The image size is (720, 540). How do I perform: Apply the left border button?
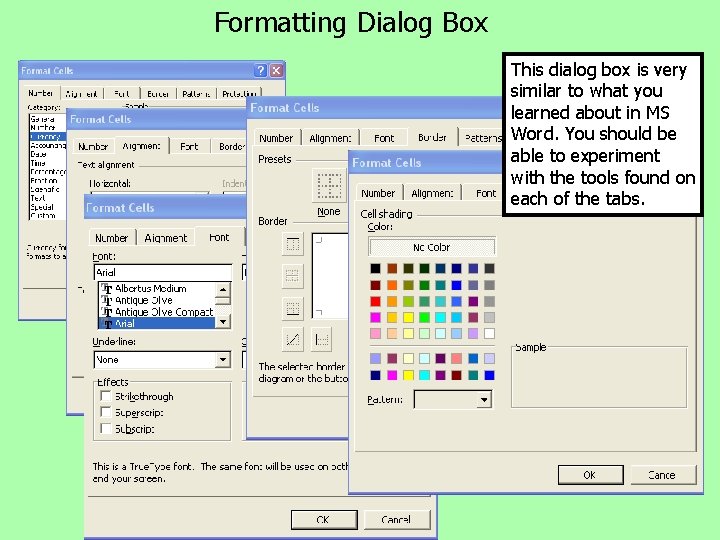pos(321,339)
